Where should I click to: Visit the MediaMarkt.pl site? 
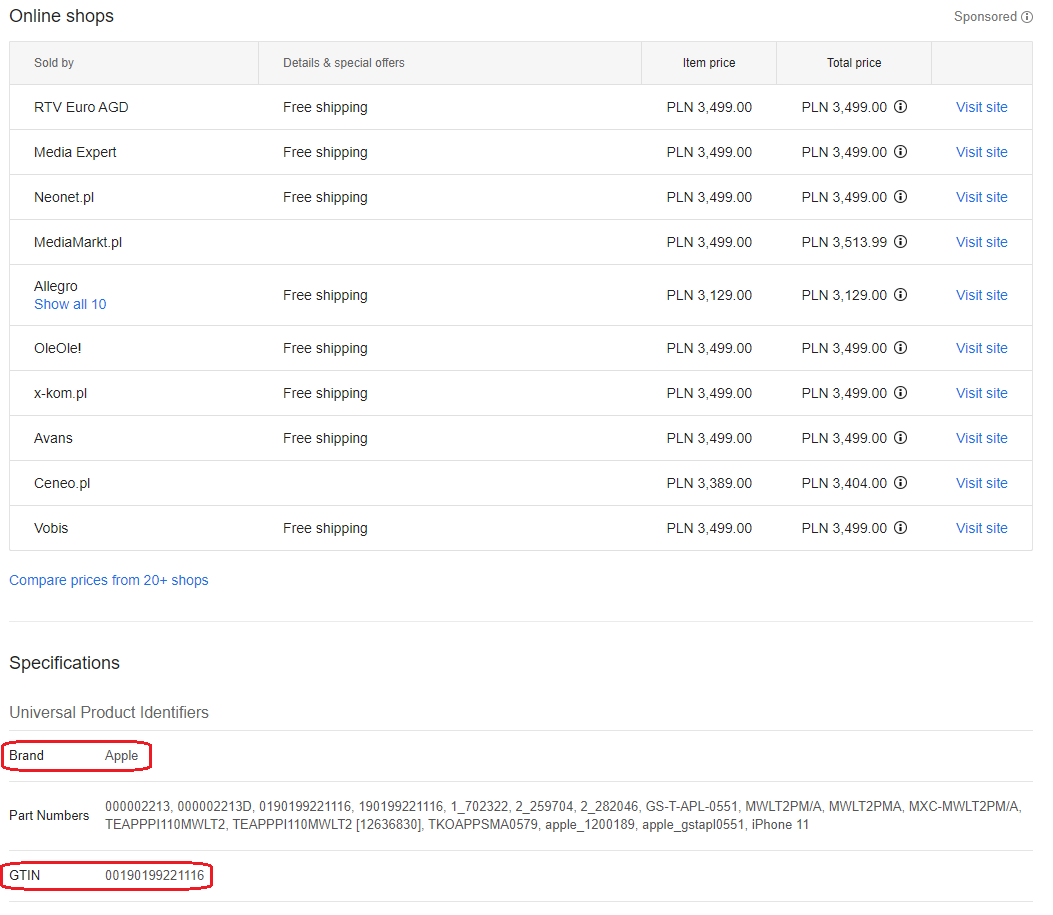pos(982,242)
